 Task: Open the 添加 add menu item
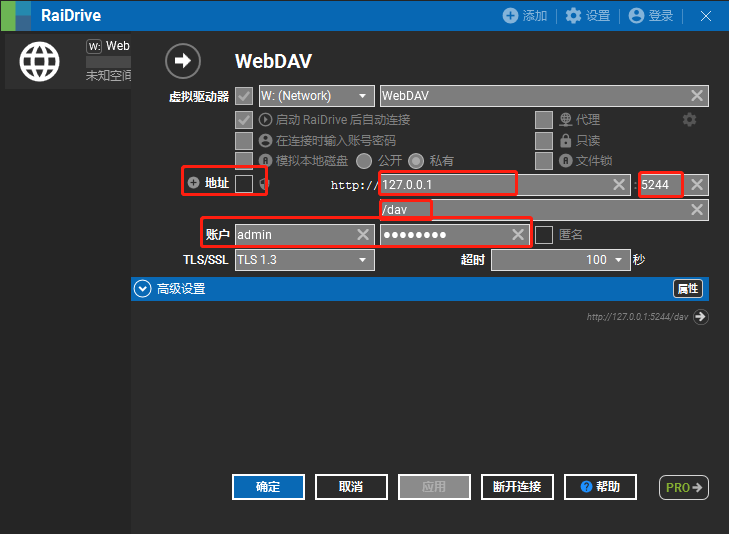(x=525, y=16)
